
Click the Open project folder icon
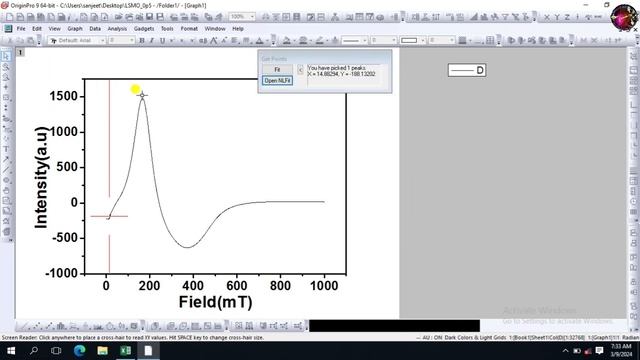pos(118,17)
